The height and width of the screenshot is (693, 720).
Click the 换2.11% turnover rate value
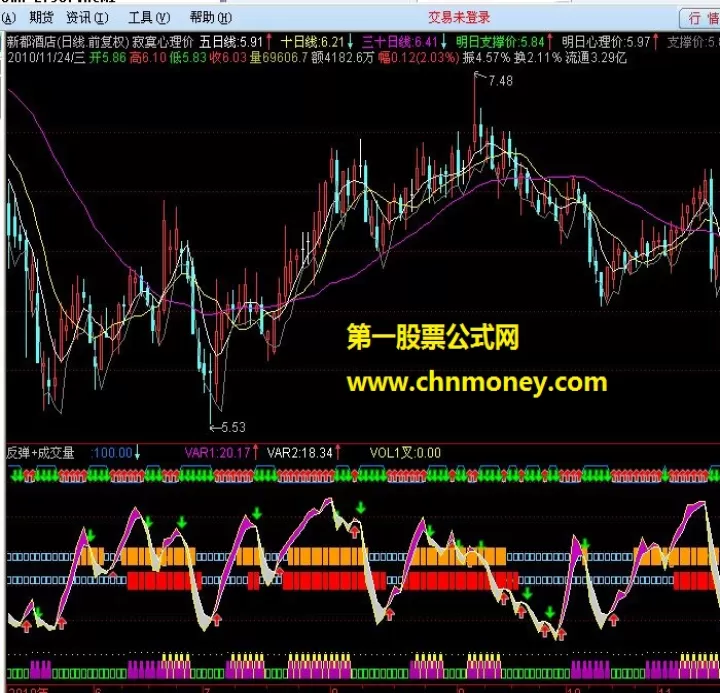(x=538, y=58)
